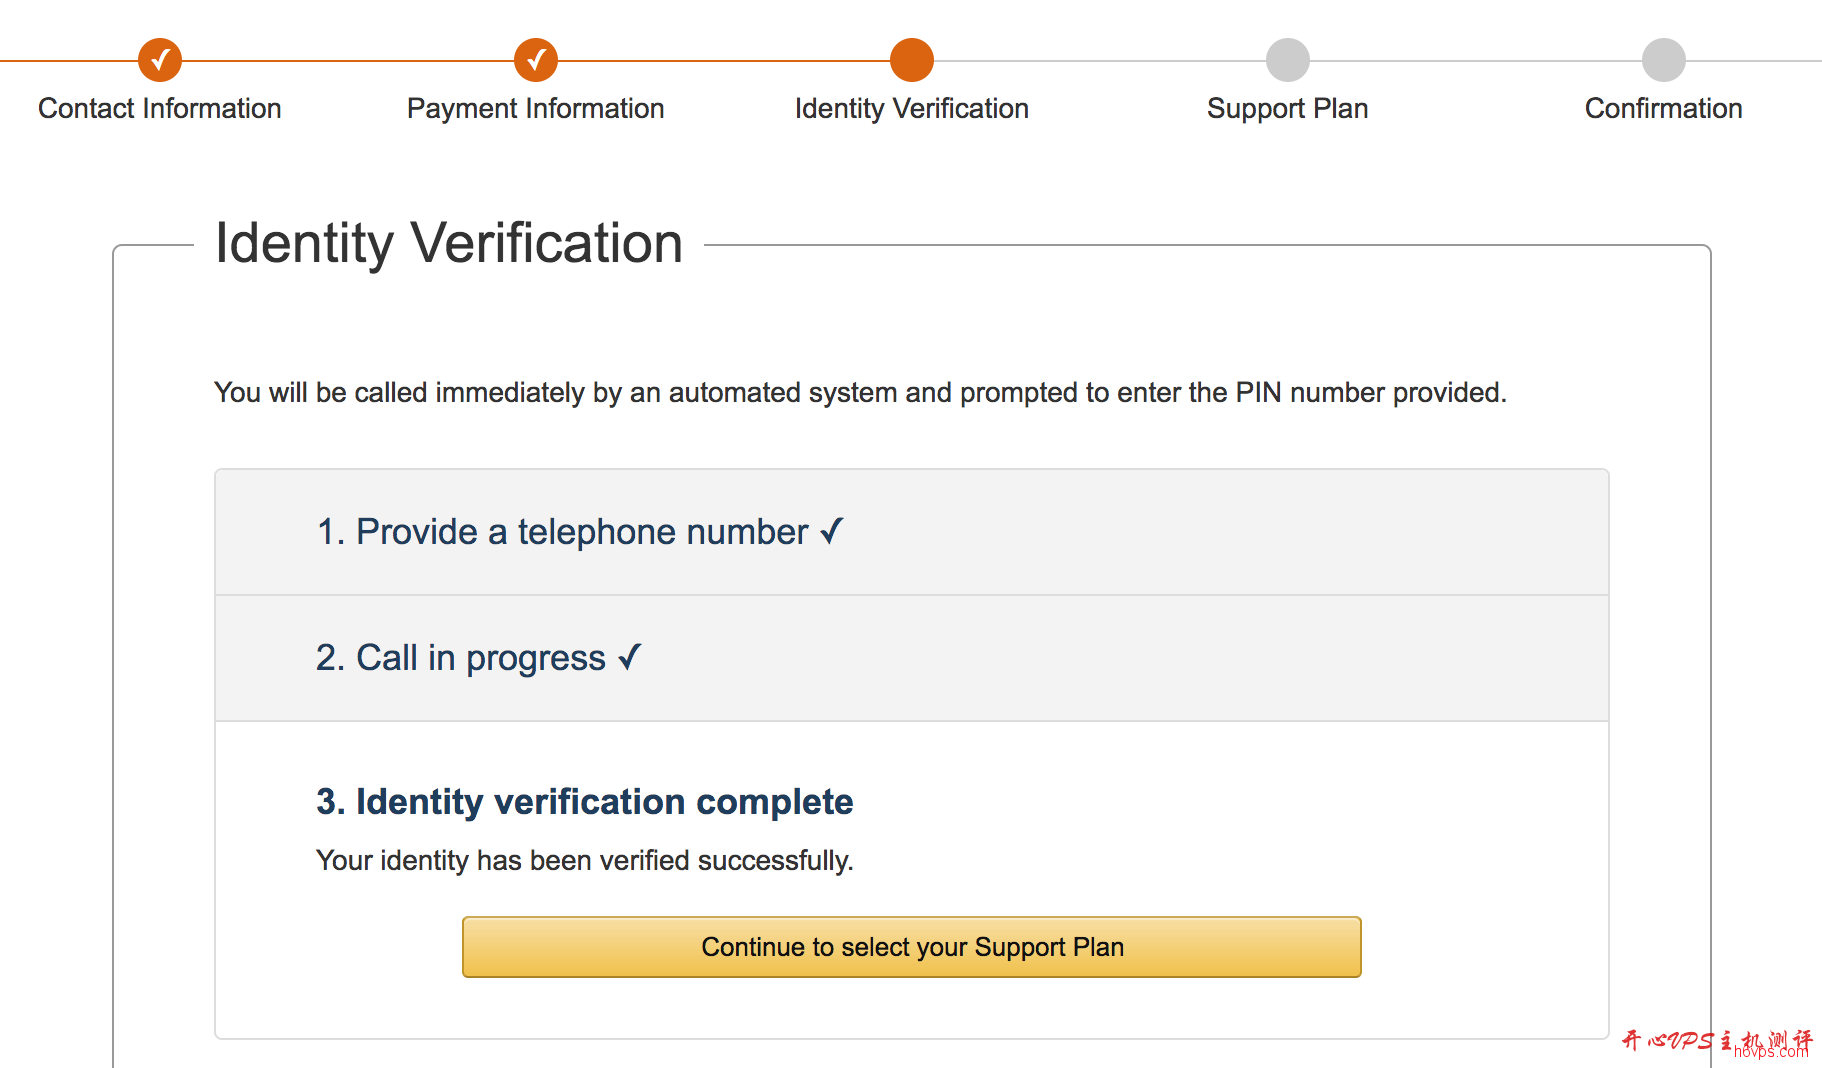Click the checkmark beside 'Provide a telephone number'

[x=832, y=531]
